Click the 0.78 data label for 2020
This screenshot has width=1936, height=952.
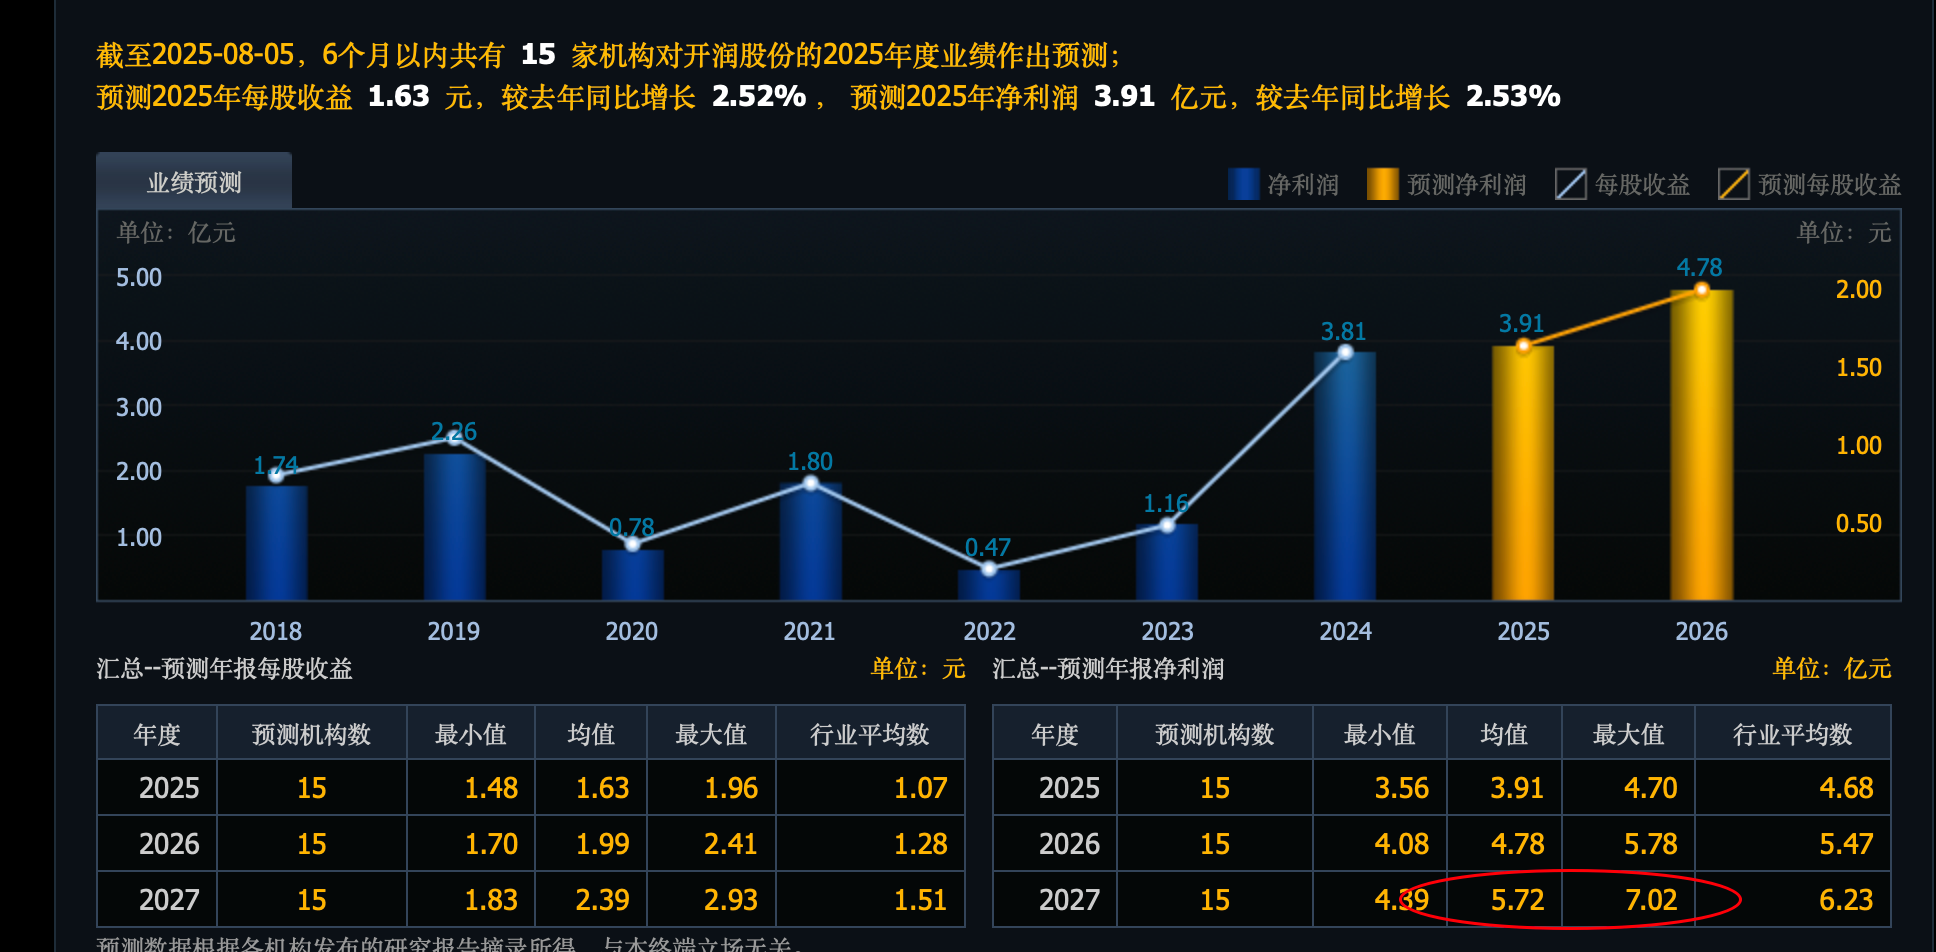click(632, 527)
